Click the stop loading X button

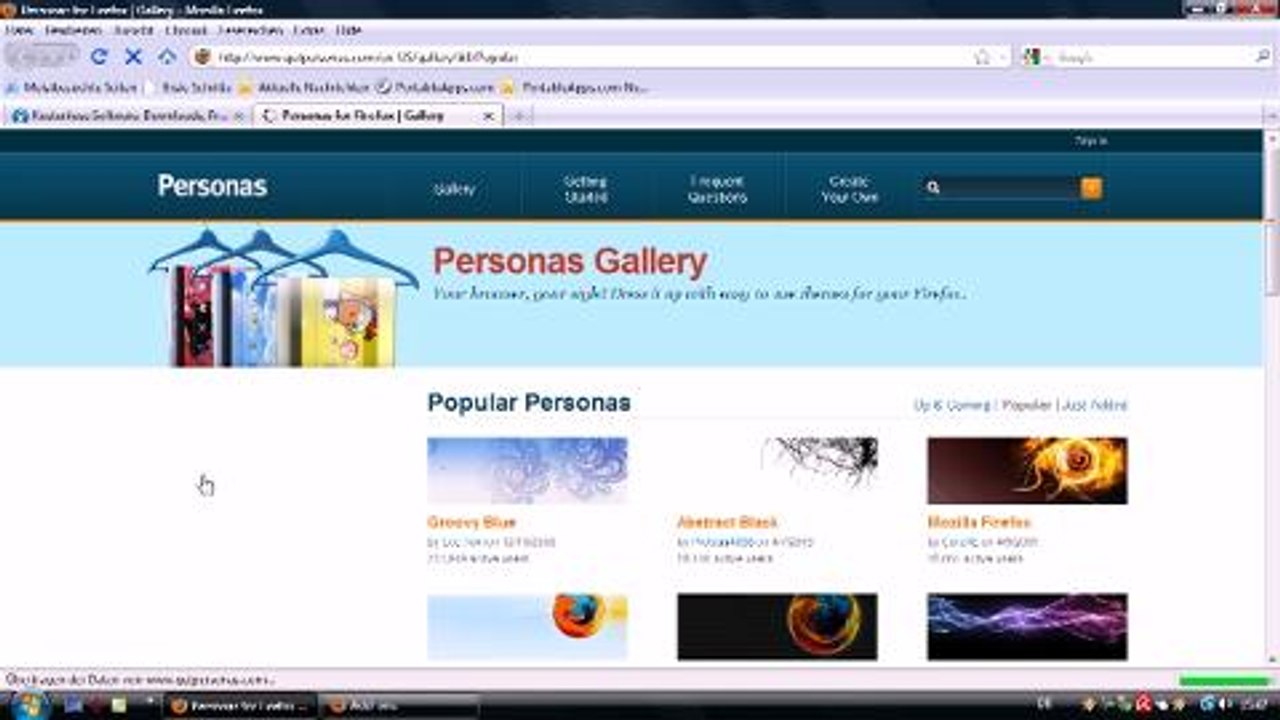click(133, 57)
